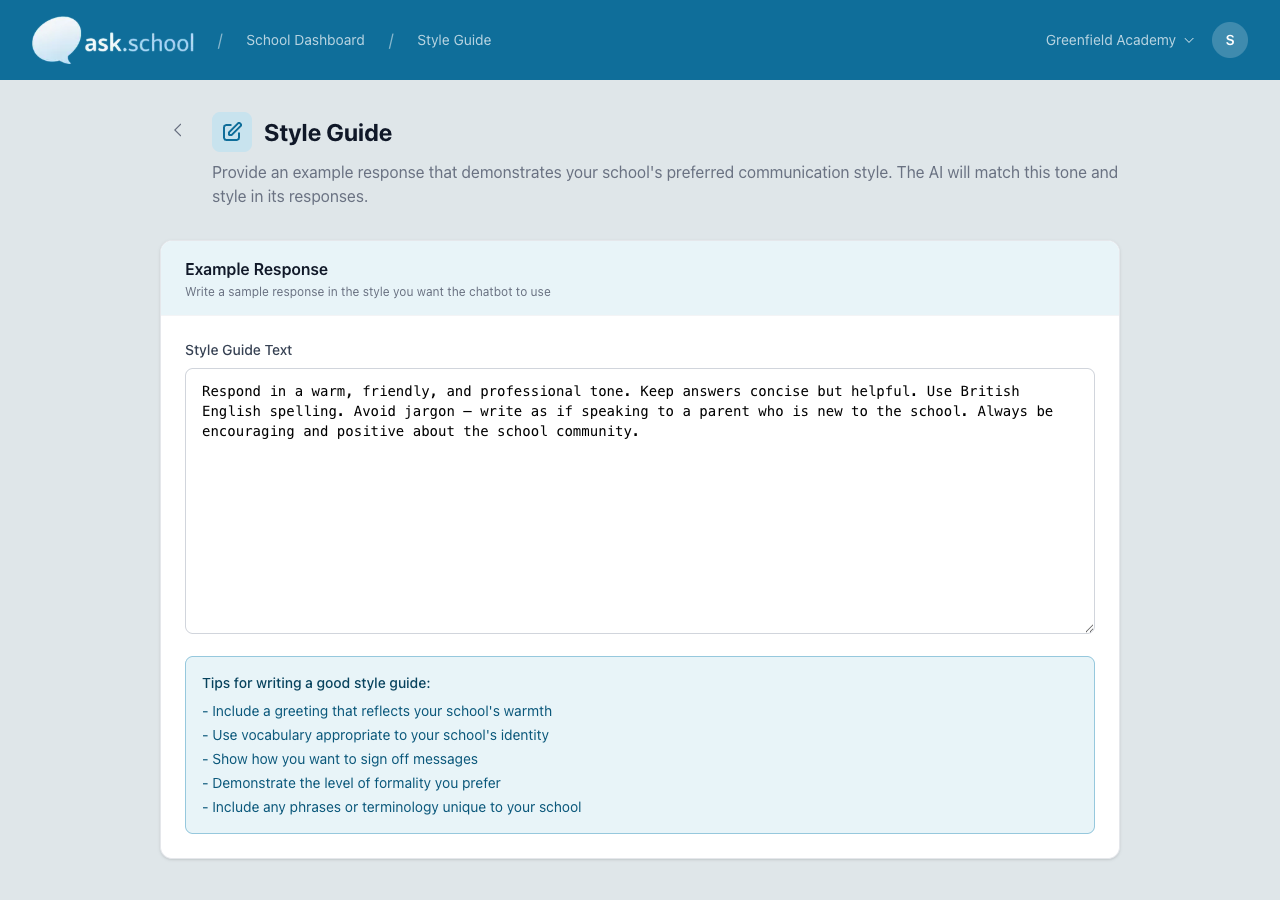Open the S user avatar menu
The width and height of the screenshot is (1280, 900).
tap(1230, 40)
